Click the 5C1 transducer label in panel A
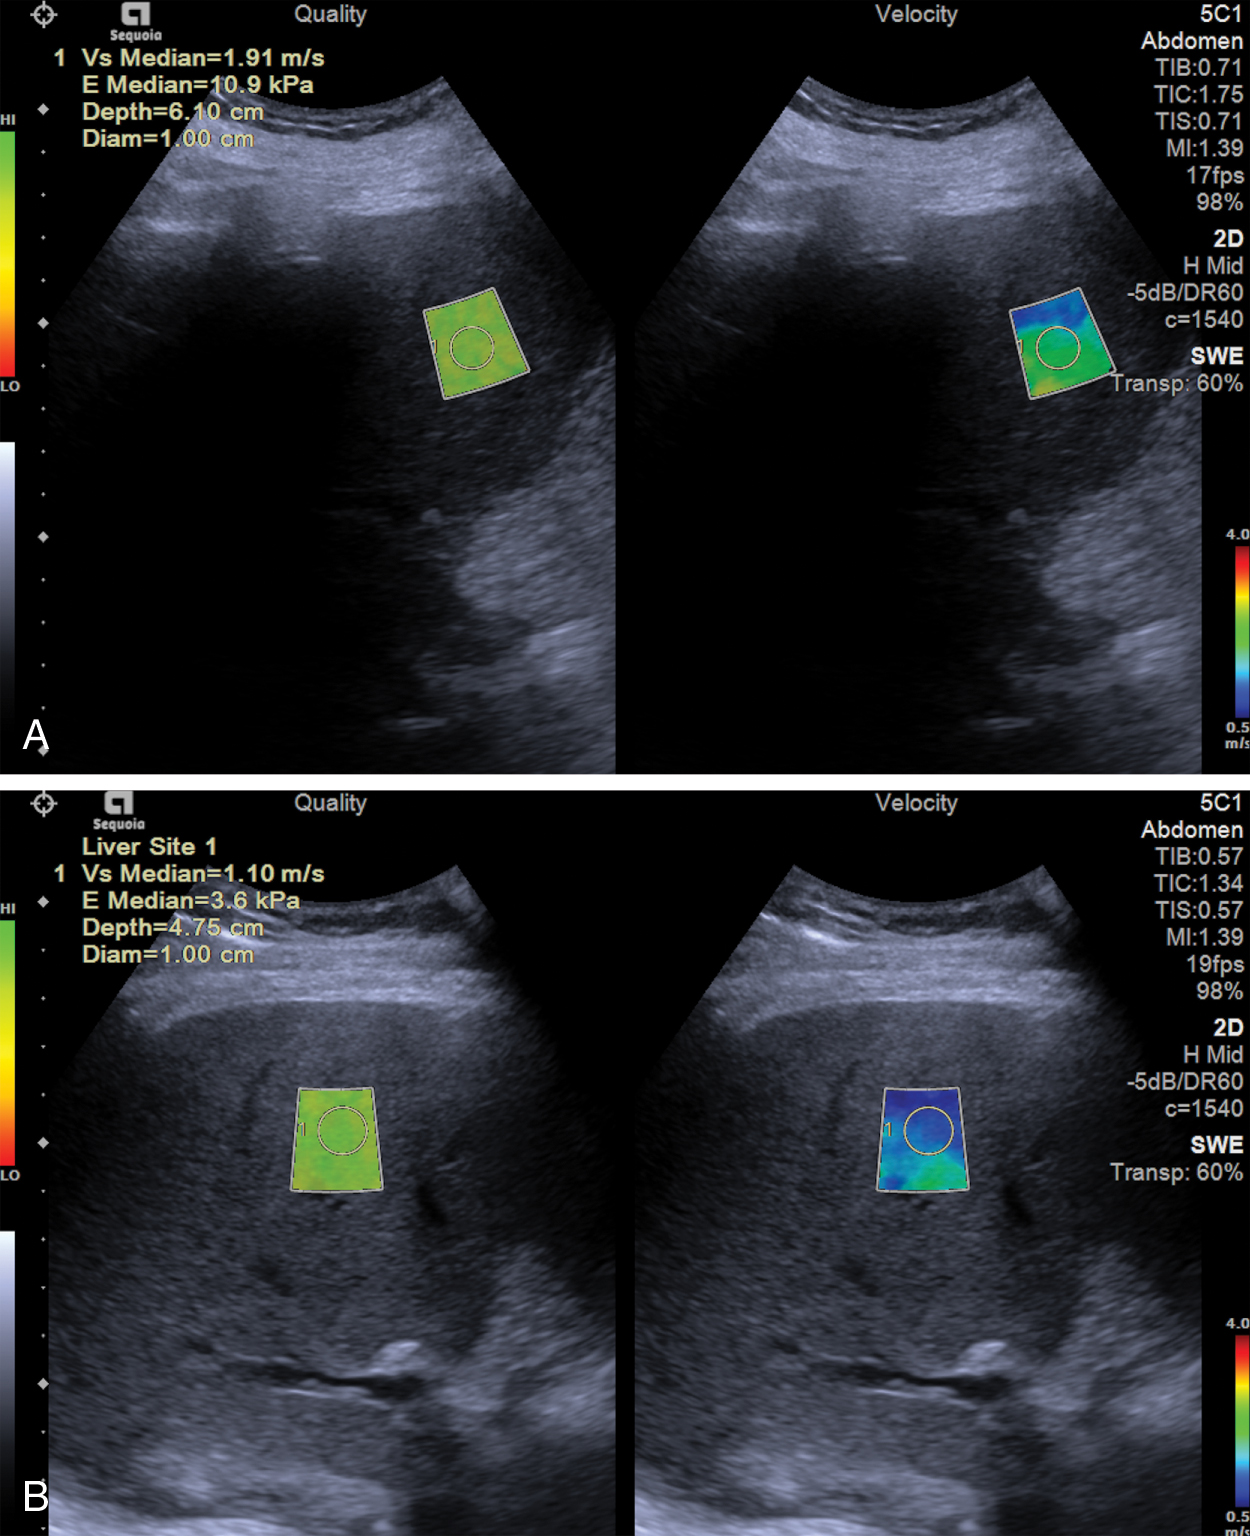 click(1220, 14)
